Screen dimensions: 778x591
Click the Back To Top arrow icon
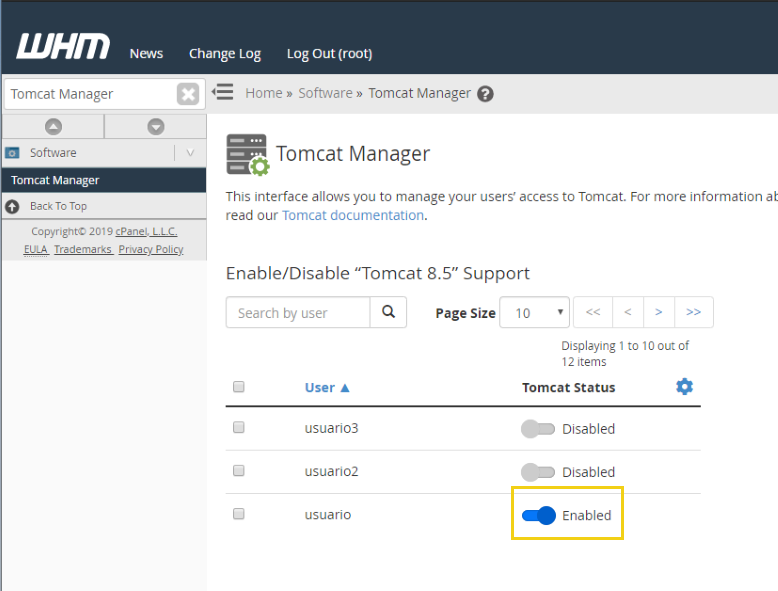pos(12,206)
